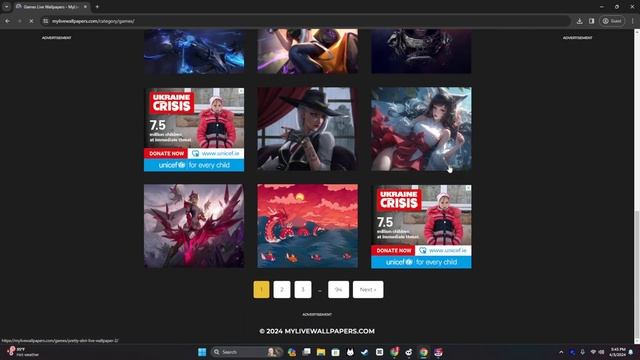Go to pagination page 2
Viewport: 640px width, 360px height.
coord(282,289)
